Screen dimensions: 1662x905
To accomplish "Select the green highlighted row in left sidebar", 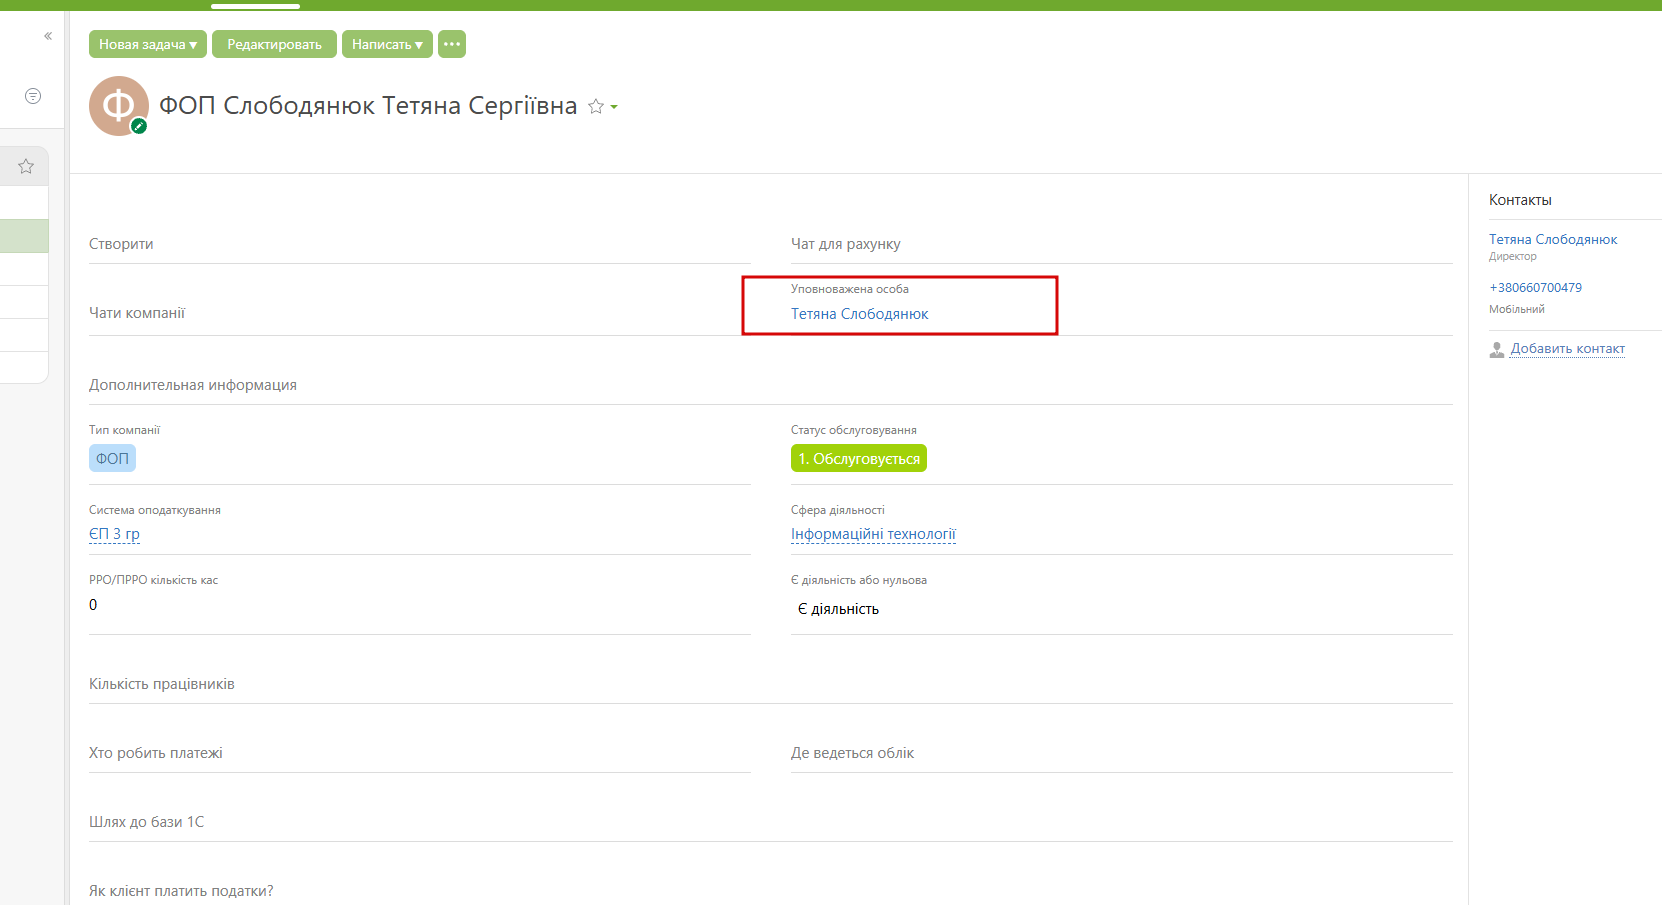I will click(24, 236).
